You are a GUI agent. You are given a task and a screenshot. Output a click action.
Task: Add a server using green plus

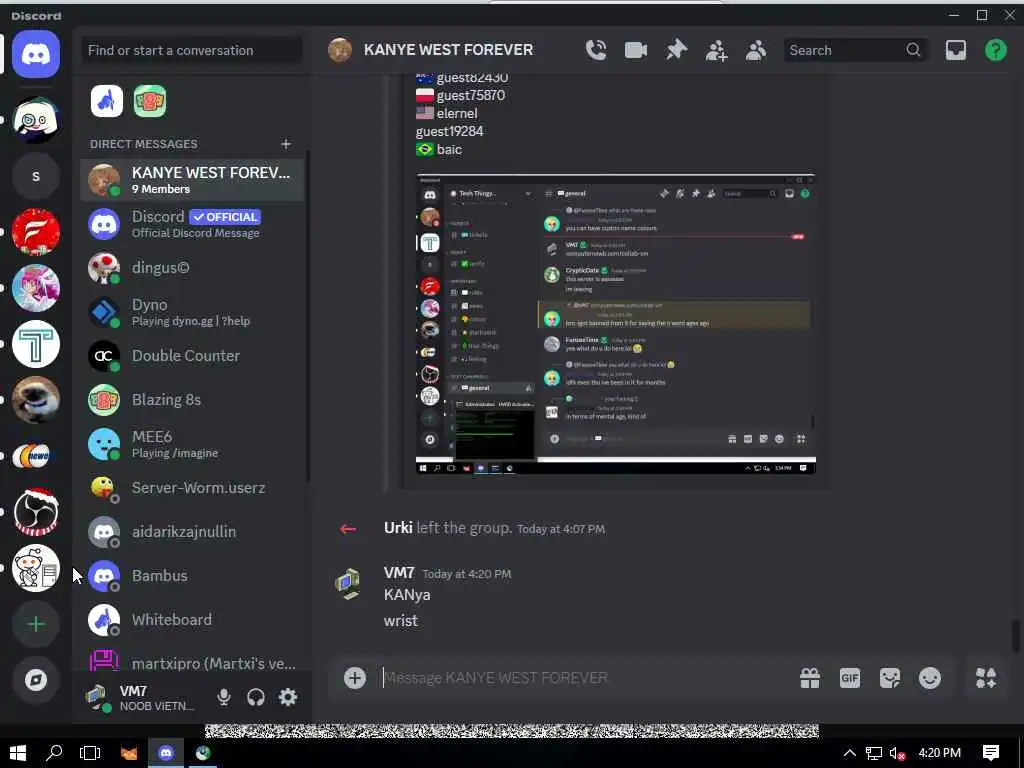tap(36, 624)
